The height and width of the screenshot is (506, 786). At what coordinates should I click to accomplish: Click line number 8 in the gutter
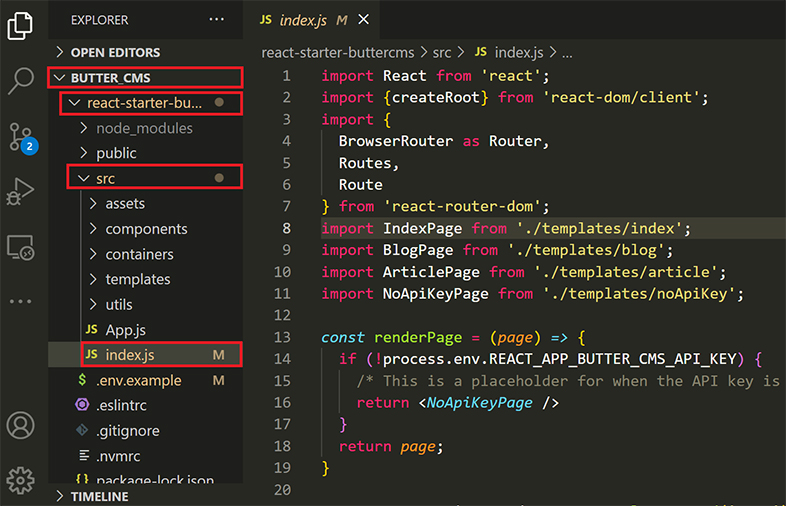(x=286, y=229)
